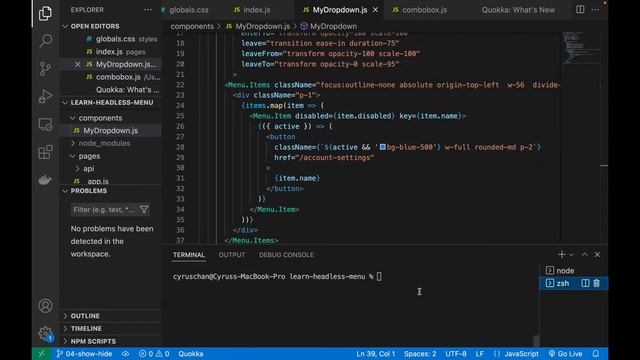Open the terminal launch profile dropdown
Screen dimensions: 640x360
click(571, 255)
